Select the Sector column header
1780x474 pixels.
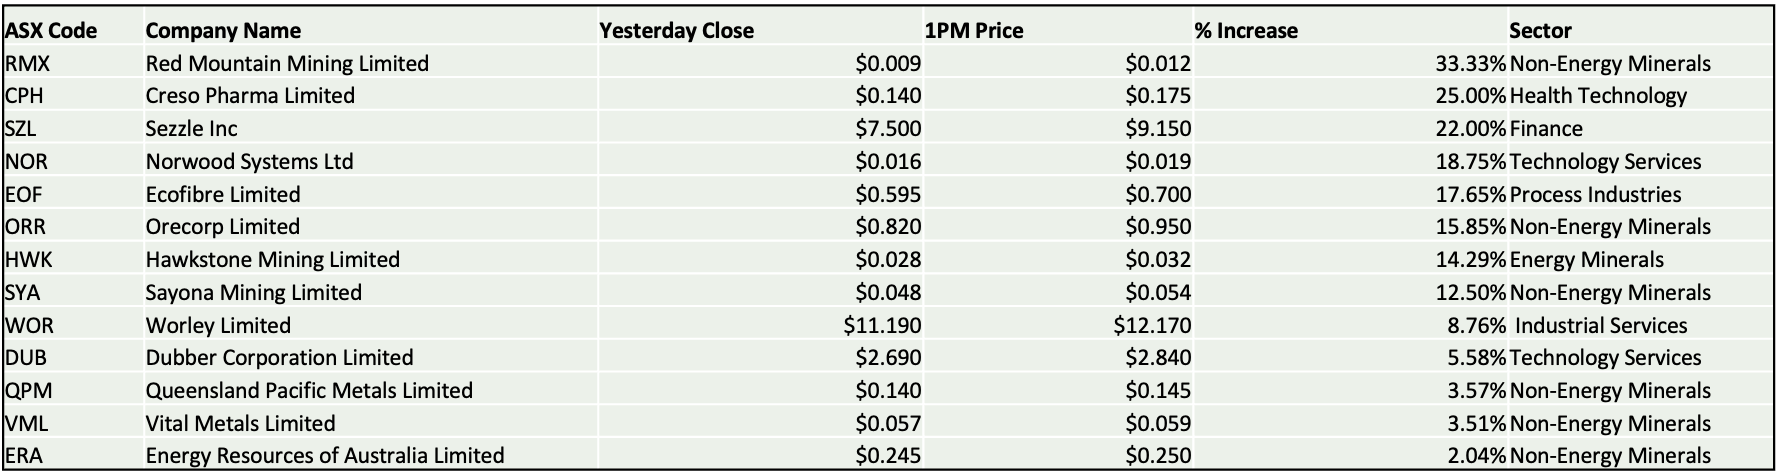tap(1541, 31)
